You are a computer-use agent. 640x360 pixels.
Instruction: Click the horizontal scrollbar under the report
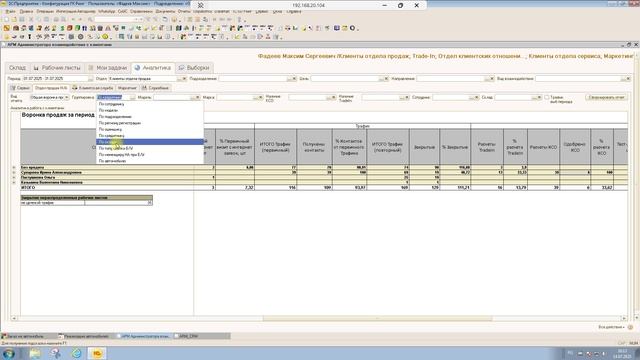pyautogui.click(x=377, y=318)
